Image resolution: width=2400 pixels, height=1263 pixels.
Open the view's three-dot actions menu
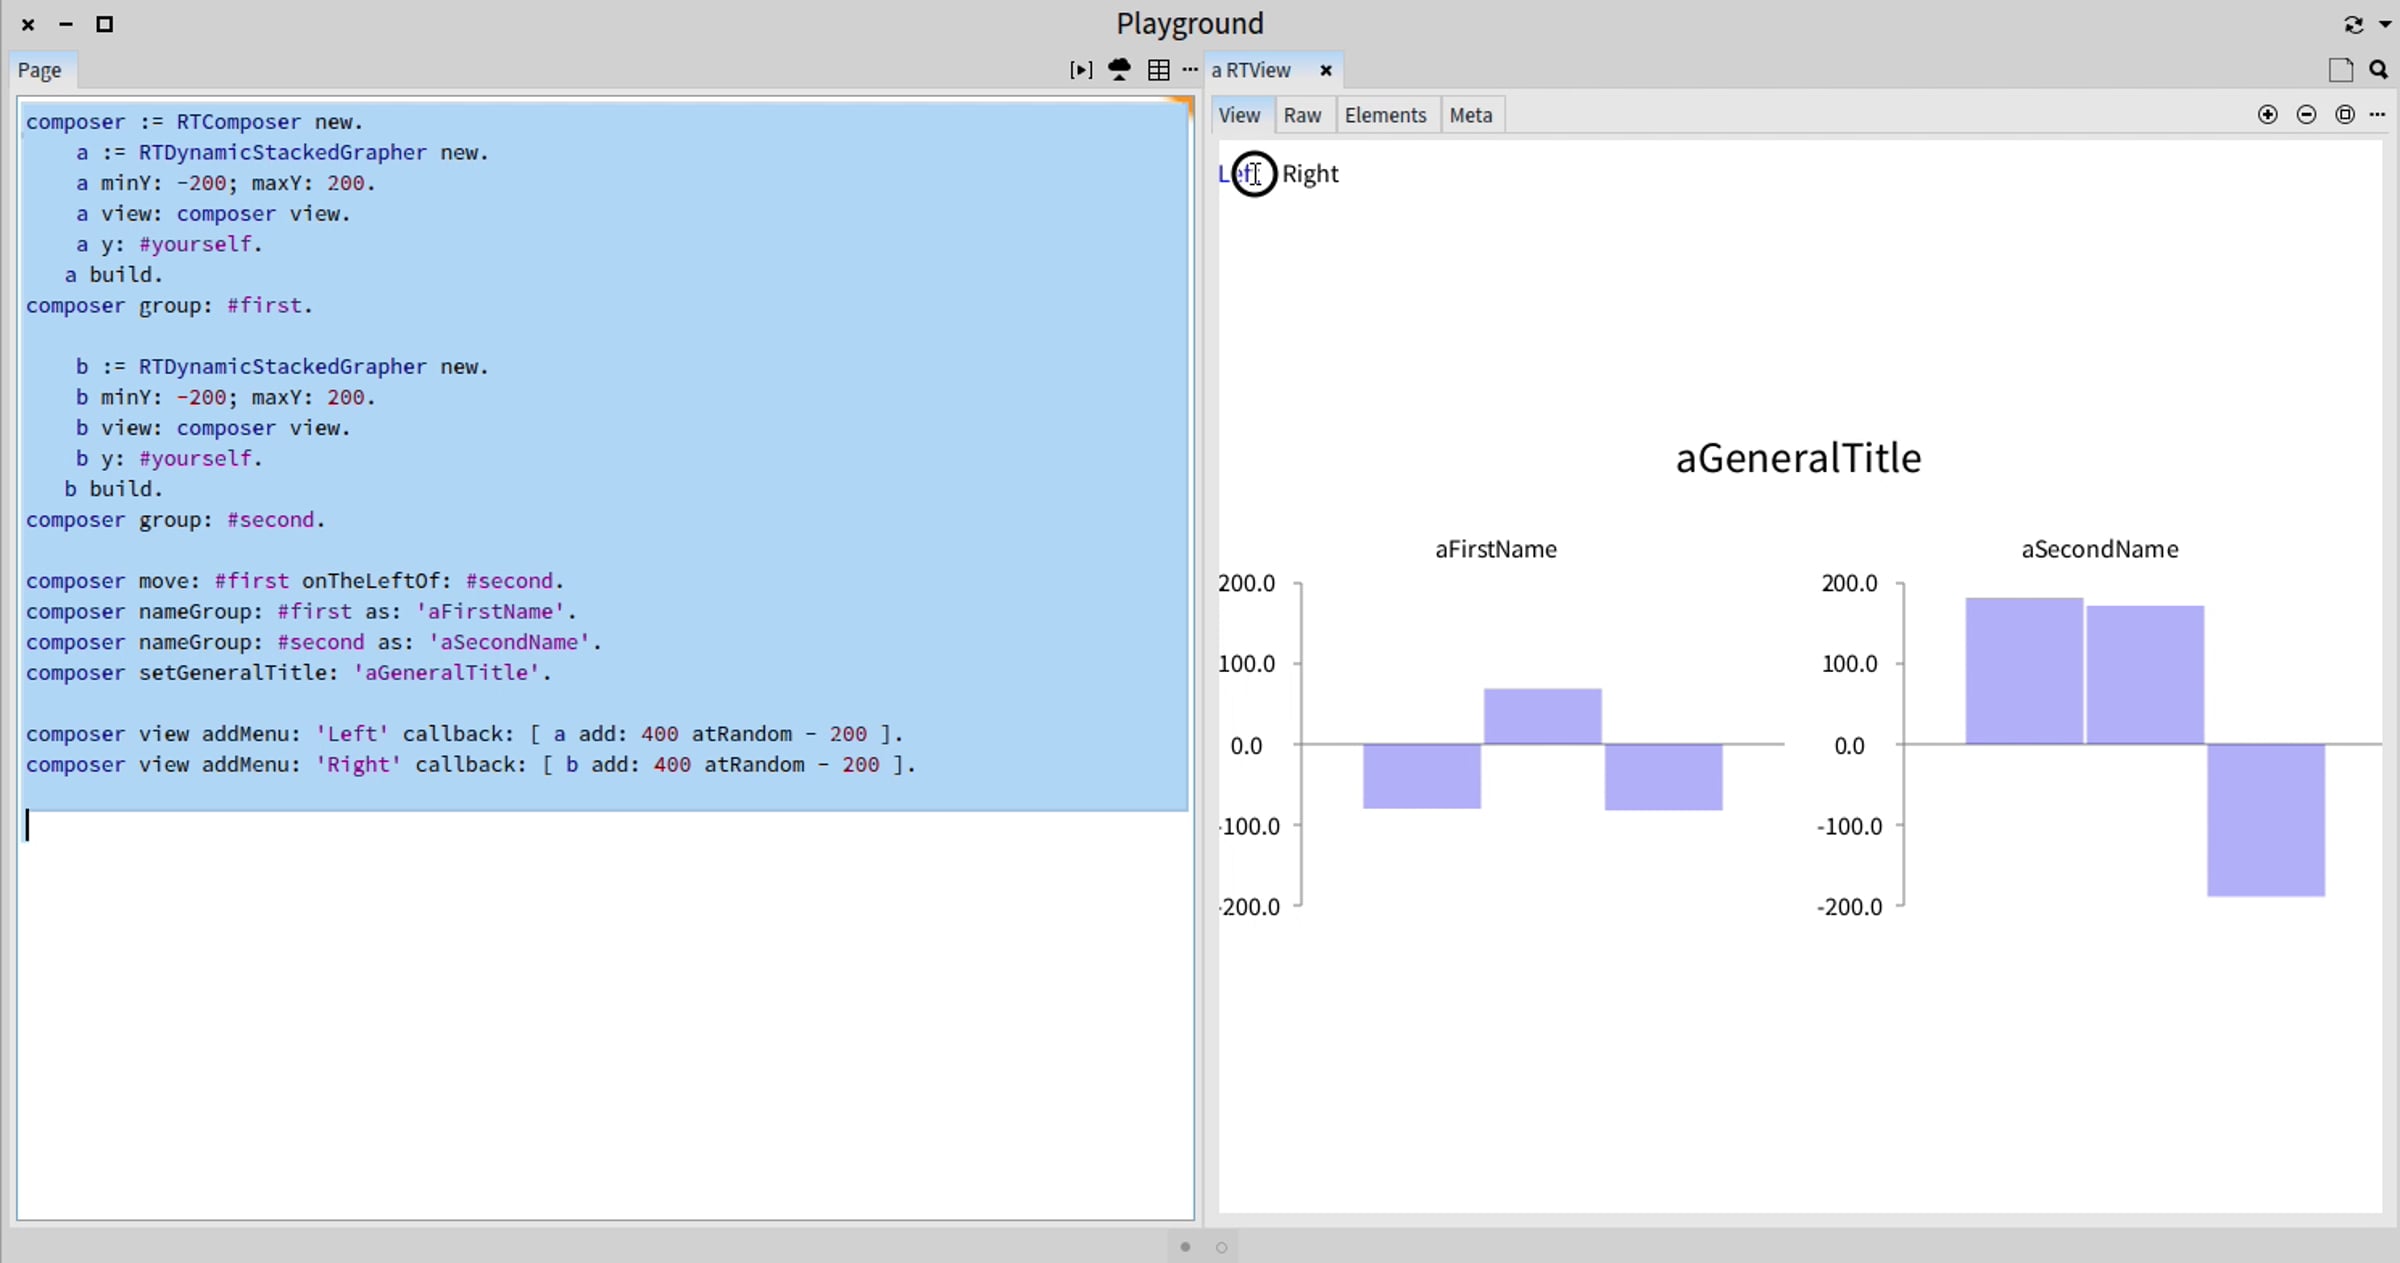(x=2378, y=115)
